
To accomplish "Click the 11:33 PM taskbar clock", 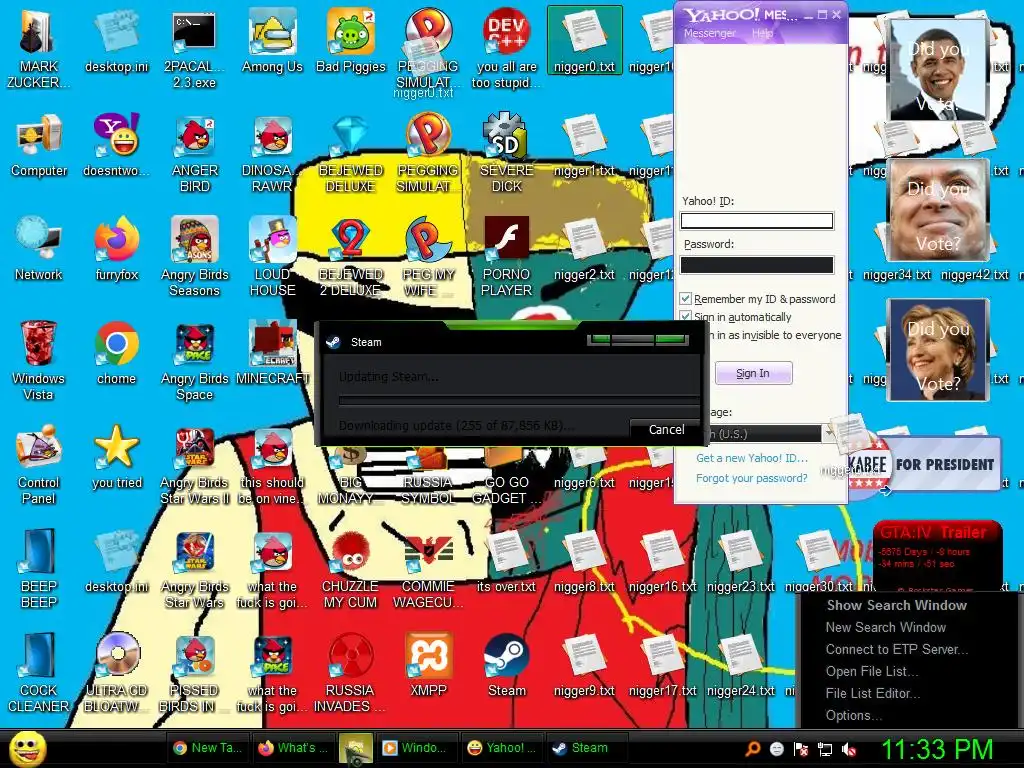I will point(937,749).
